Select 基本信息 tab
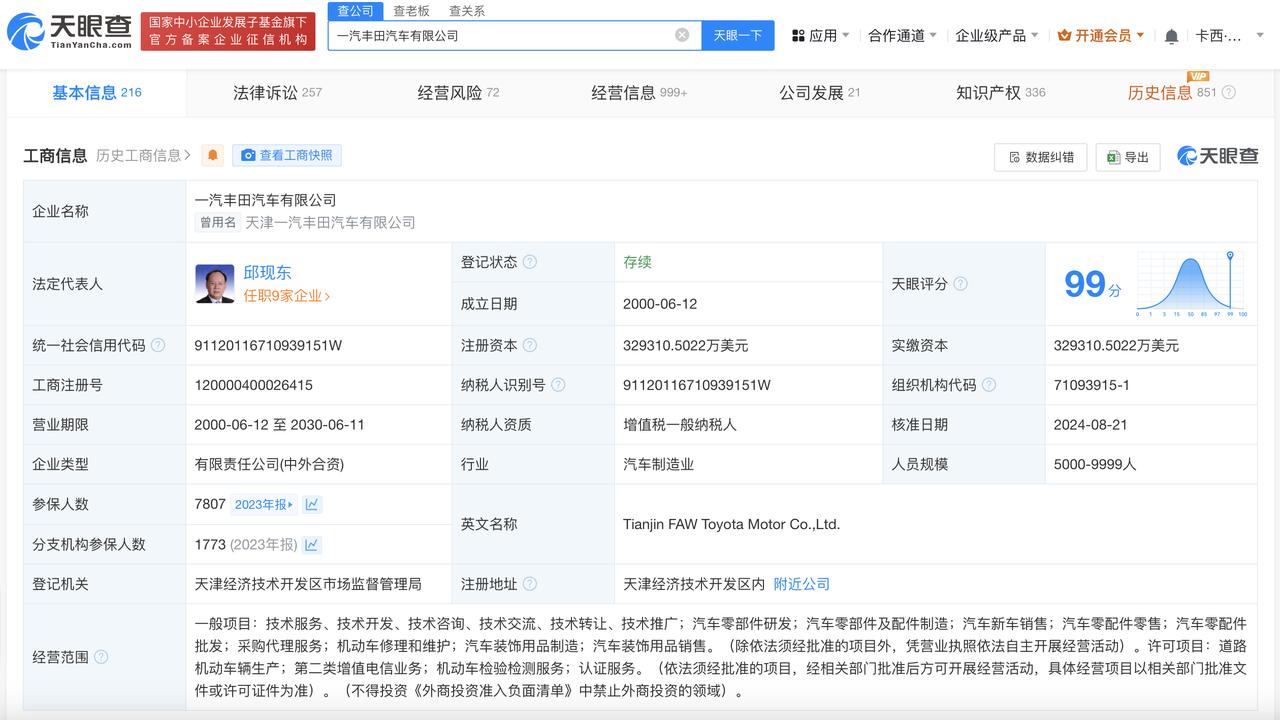The width and height of the screenshot is (1280, 720). coord(97,92)
